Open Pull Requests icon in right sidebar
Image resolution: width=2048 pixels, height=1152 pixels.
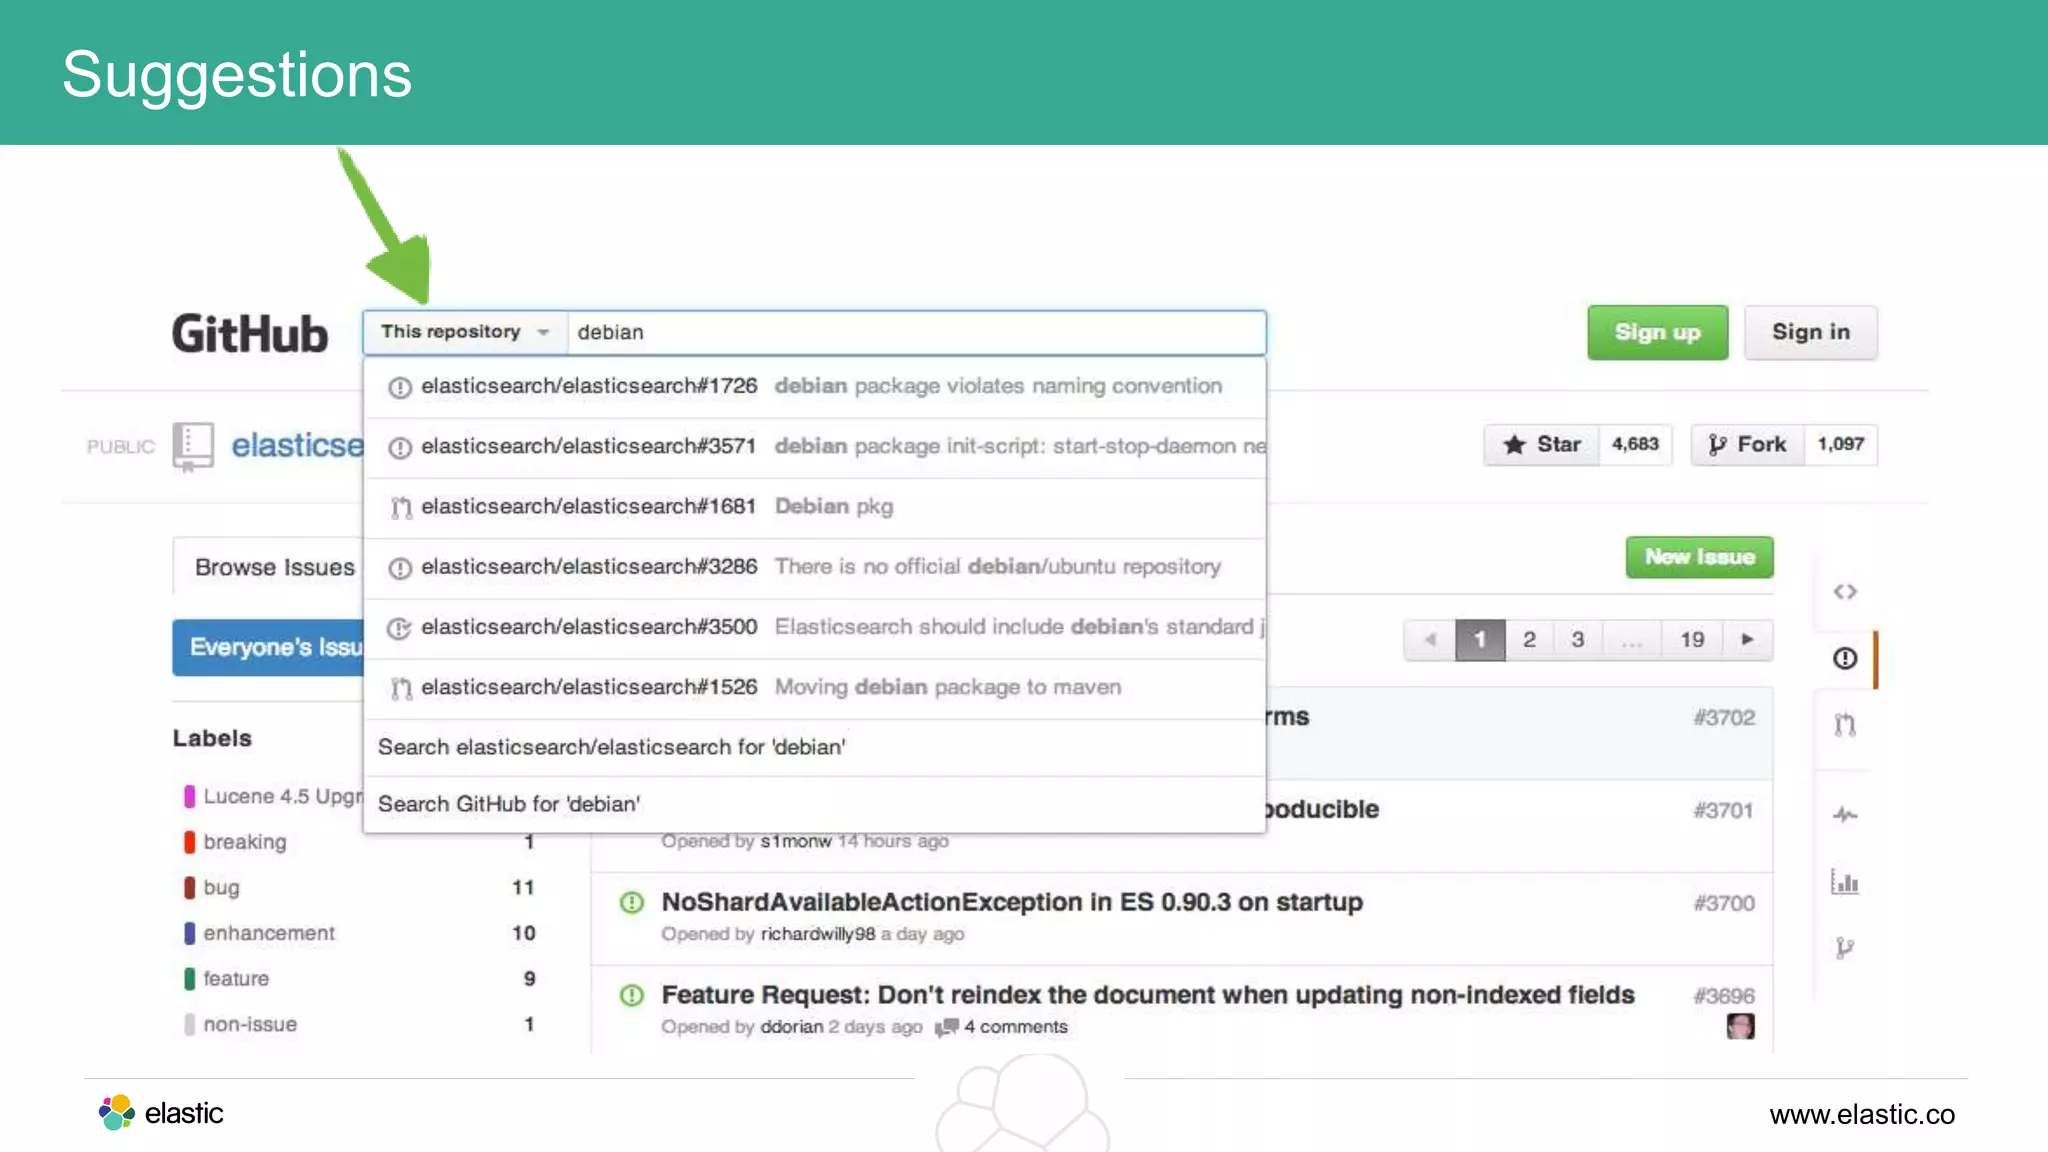tap(1845, 724)
